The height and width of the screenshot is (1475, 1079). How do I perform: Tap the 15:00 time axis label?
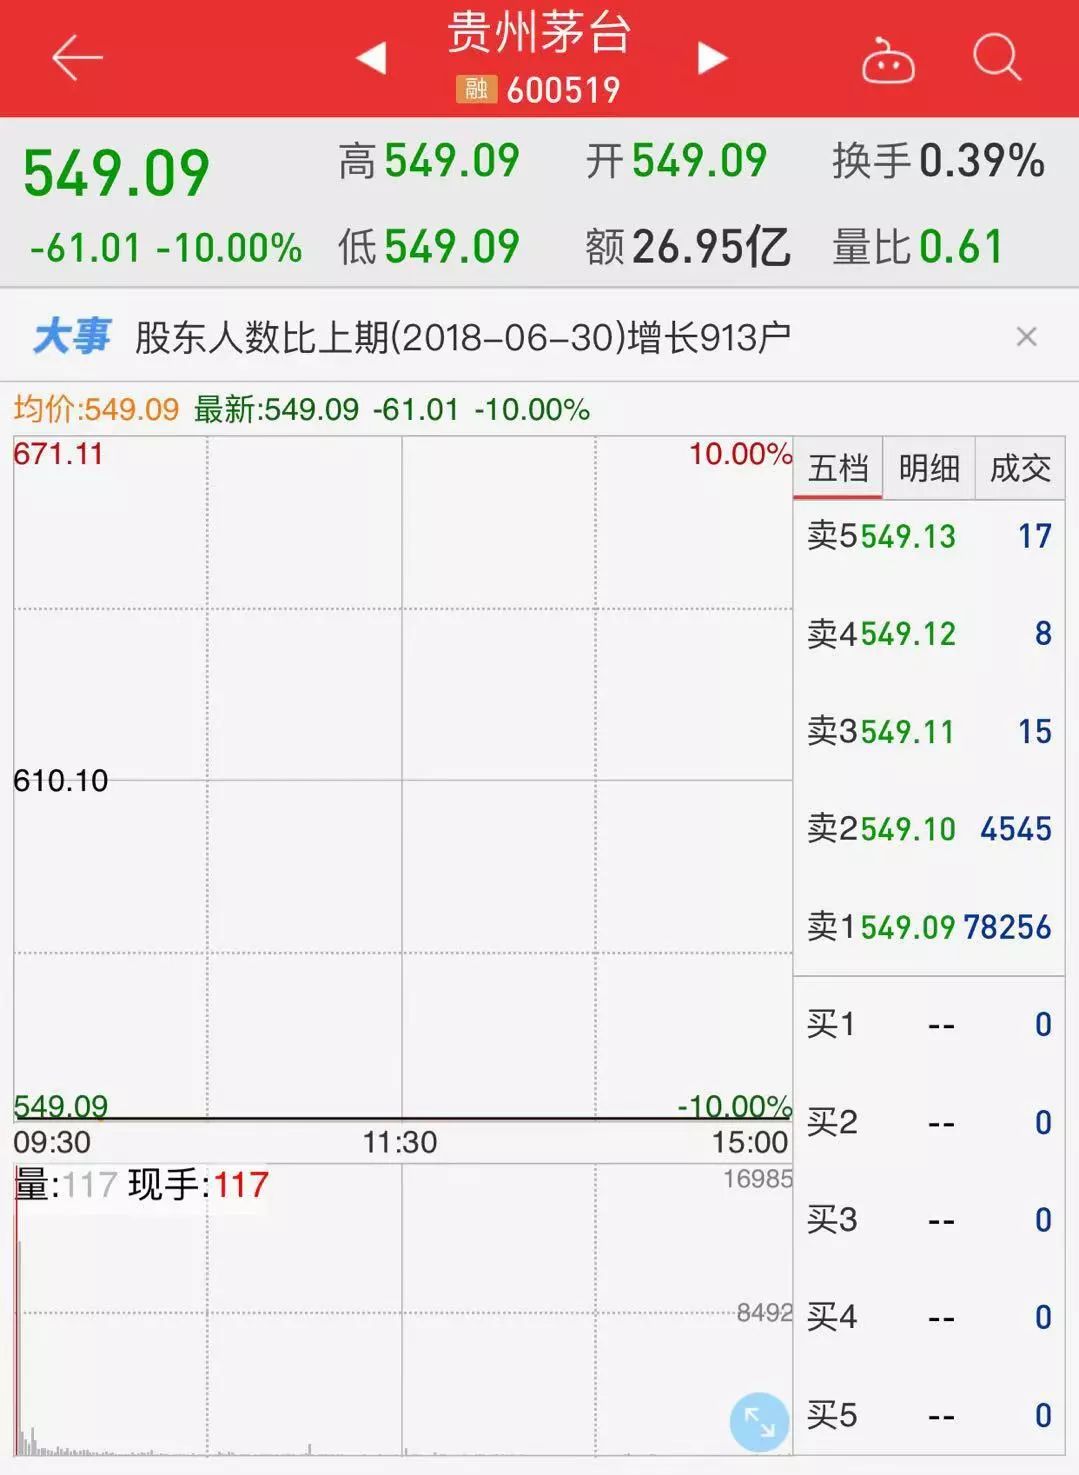coord(750,1142)
